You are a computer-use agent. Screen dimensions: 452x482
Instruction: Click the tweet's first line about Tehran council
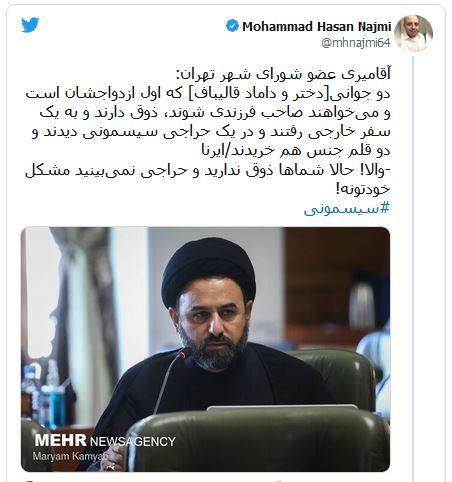(283, 74)
